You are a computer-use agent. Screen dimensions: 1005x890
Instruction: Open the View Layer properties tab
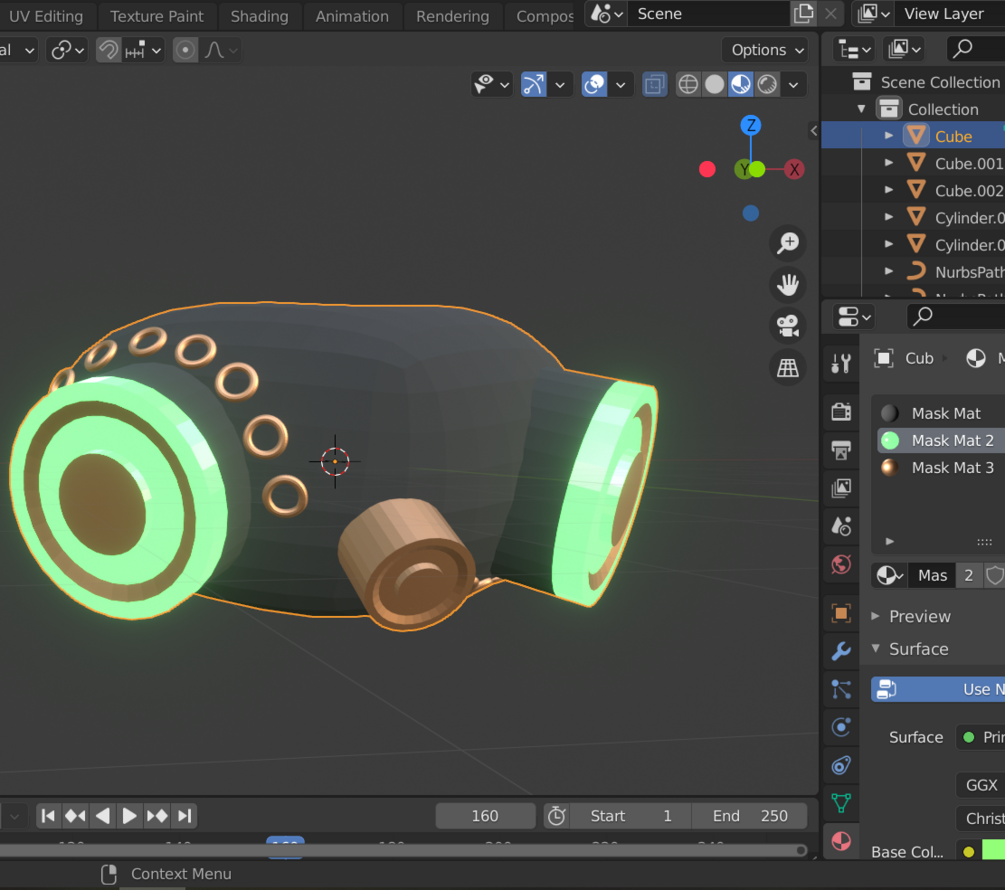coord(841,488)
